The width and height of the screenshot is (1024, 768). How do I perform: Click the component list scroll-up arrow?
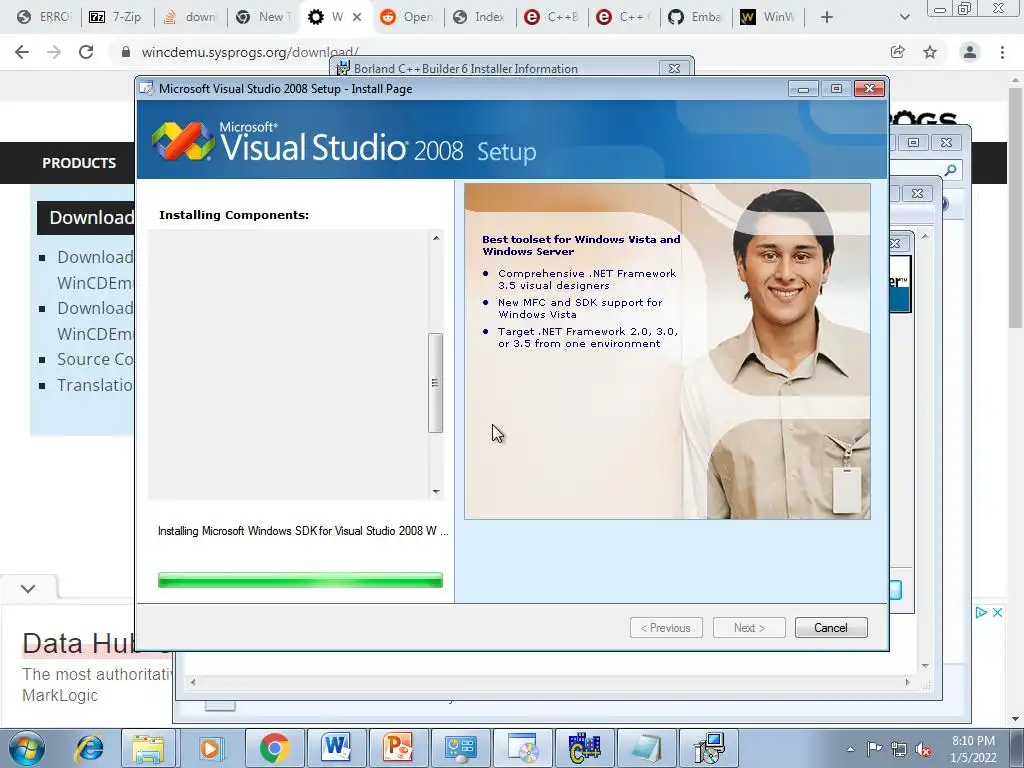(436, 238)
